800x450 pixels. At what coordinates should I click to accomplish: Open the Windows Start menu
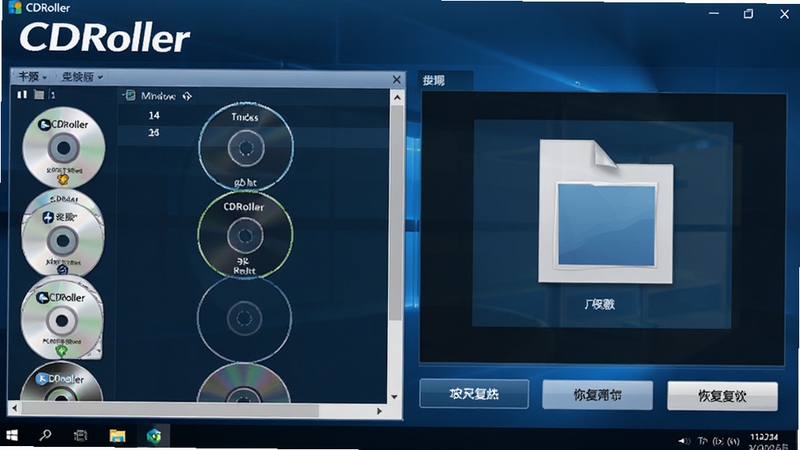pyautogui.click(x=12, y=435)
